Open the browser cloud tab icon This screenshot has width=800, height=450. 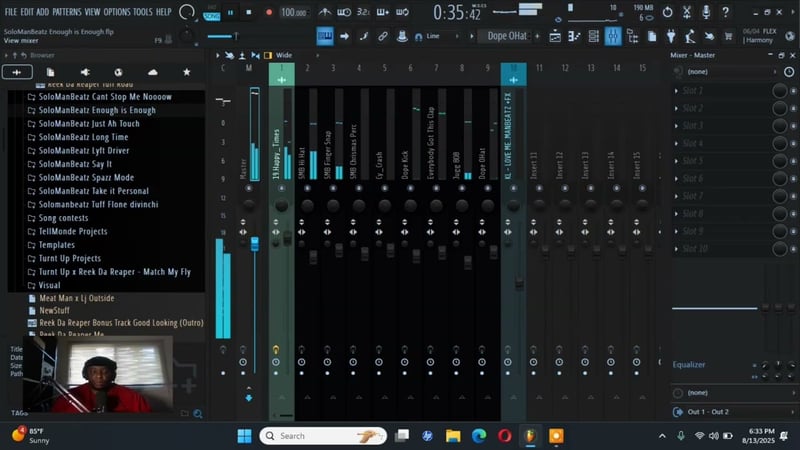click(153, 72)
